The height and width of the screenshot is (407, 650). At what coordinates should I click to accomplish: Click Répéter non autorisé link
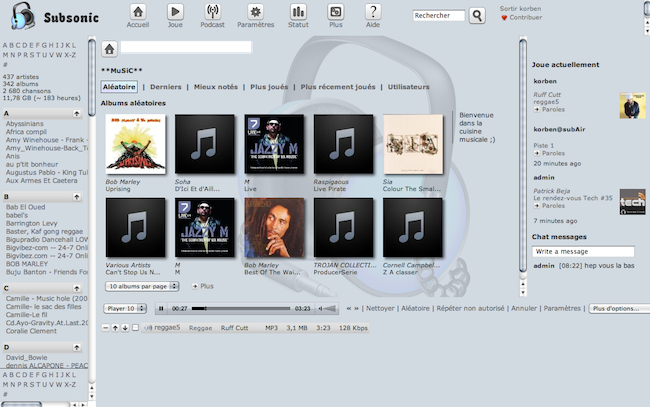click(471, 308)
